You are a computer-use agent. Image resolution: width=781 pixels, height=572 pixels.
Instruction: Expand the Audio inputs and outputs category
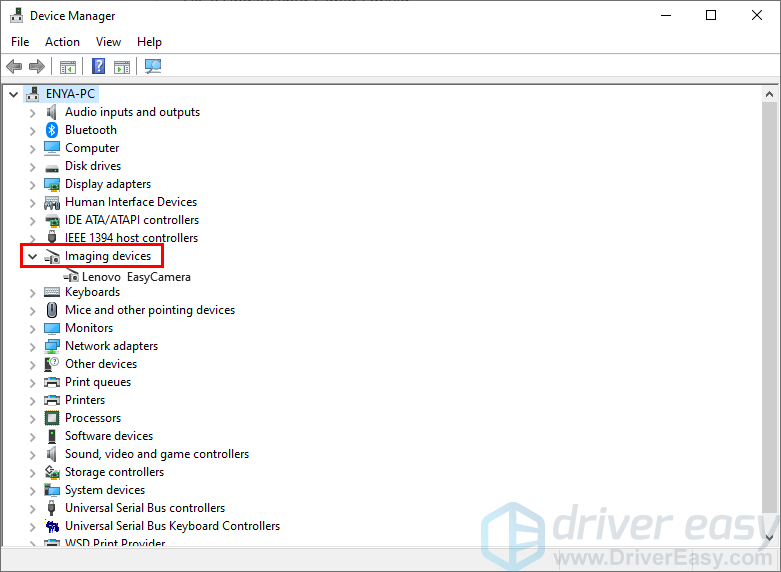(x=32, y=112)
